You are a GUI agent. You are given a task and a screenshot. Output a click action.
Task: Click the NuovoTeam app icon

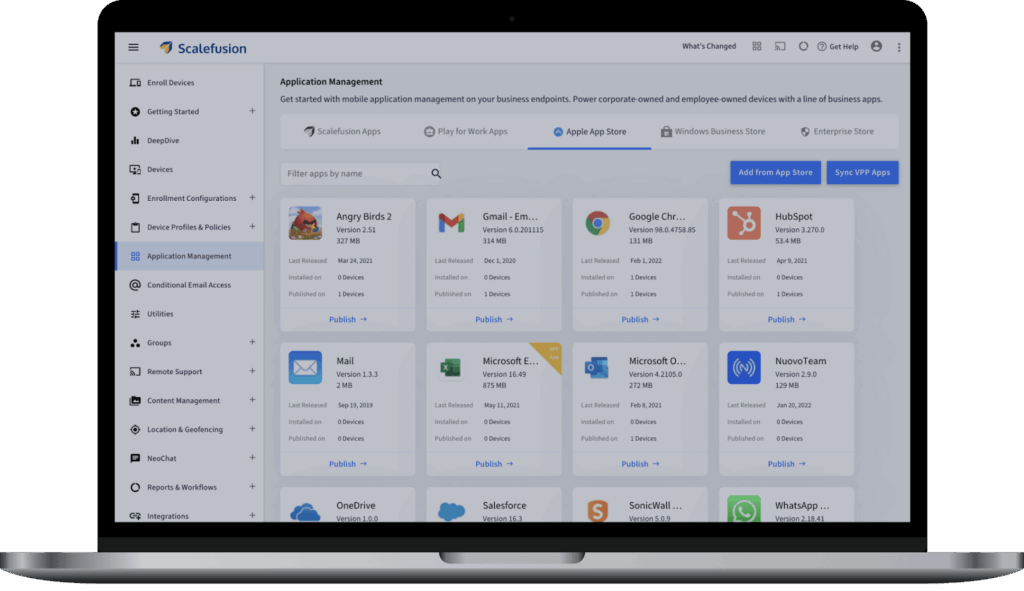(x=744, y=367)
